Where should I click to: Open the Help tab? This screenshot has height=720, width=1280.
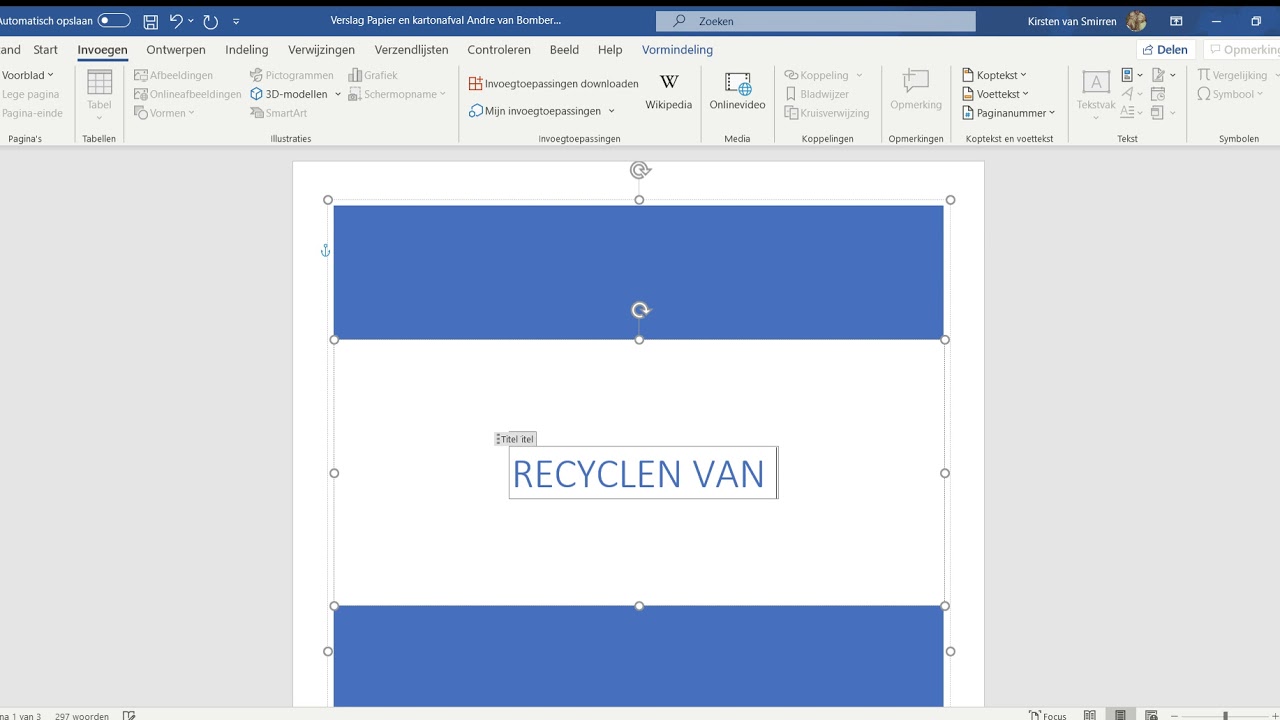610,50
